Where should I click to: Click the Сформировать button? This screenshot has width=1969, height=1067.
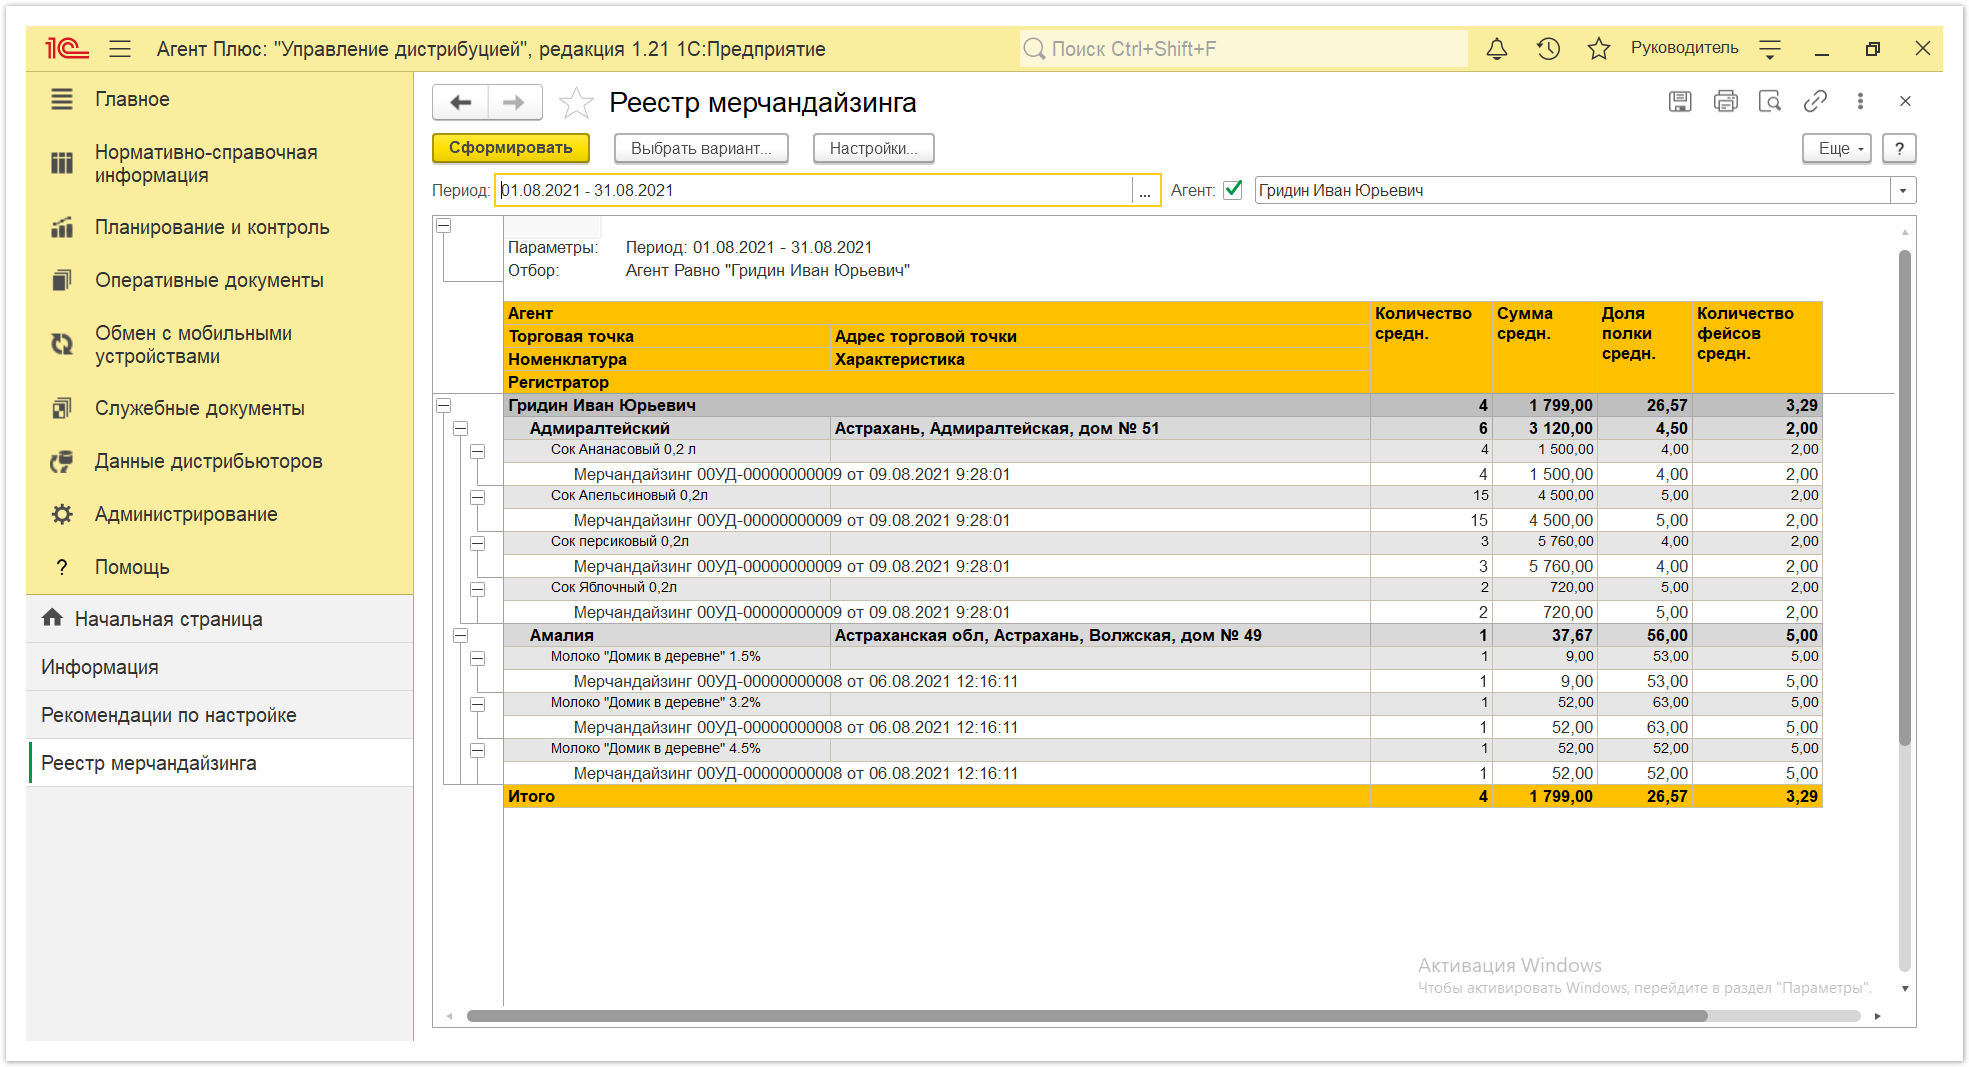click(x=511, y=148)
